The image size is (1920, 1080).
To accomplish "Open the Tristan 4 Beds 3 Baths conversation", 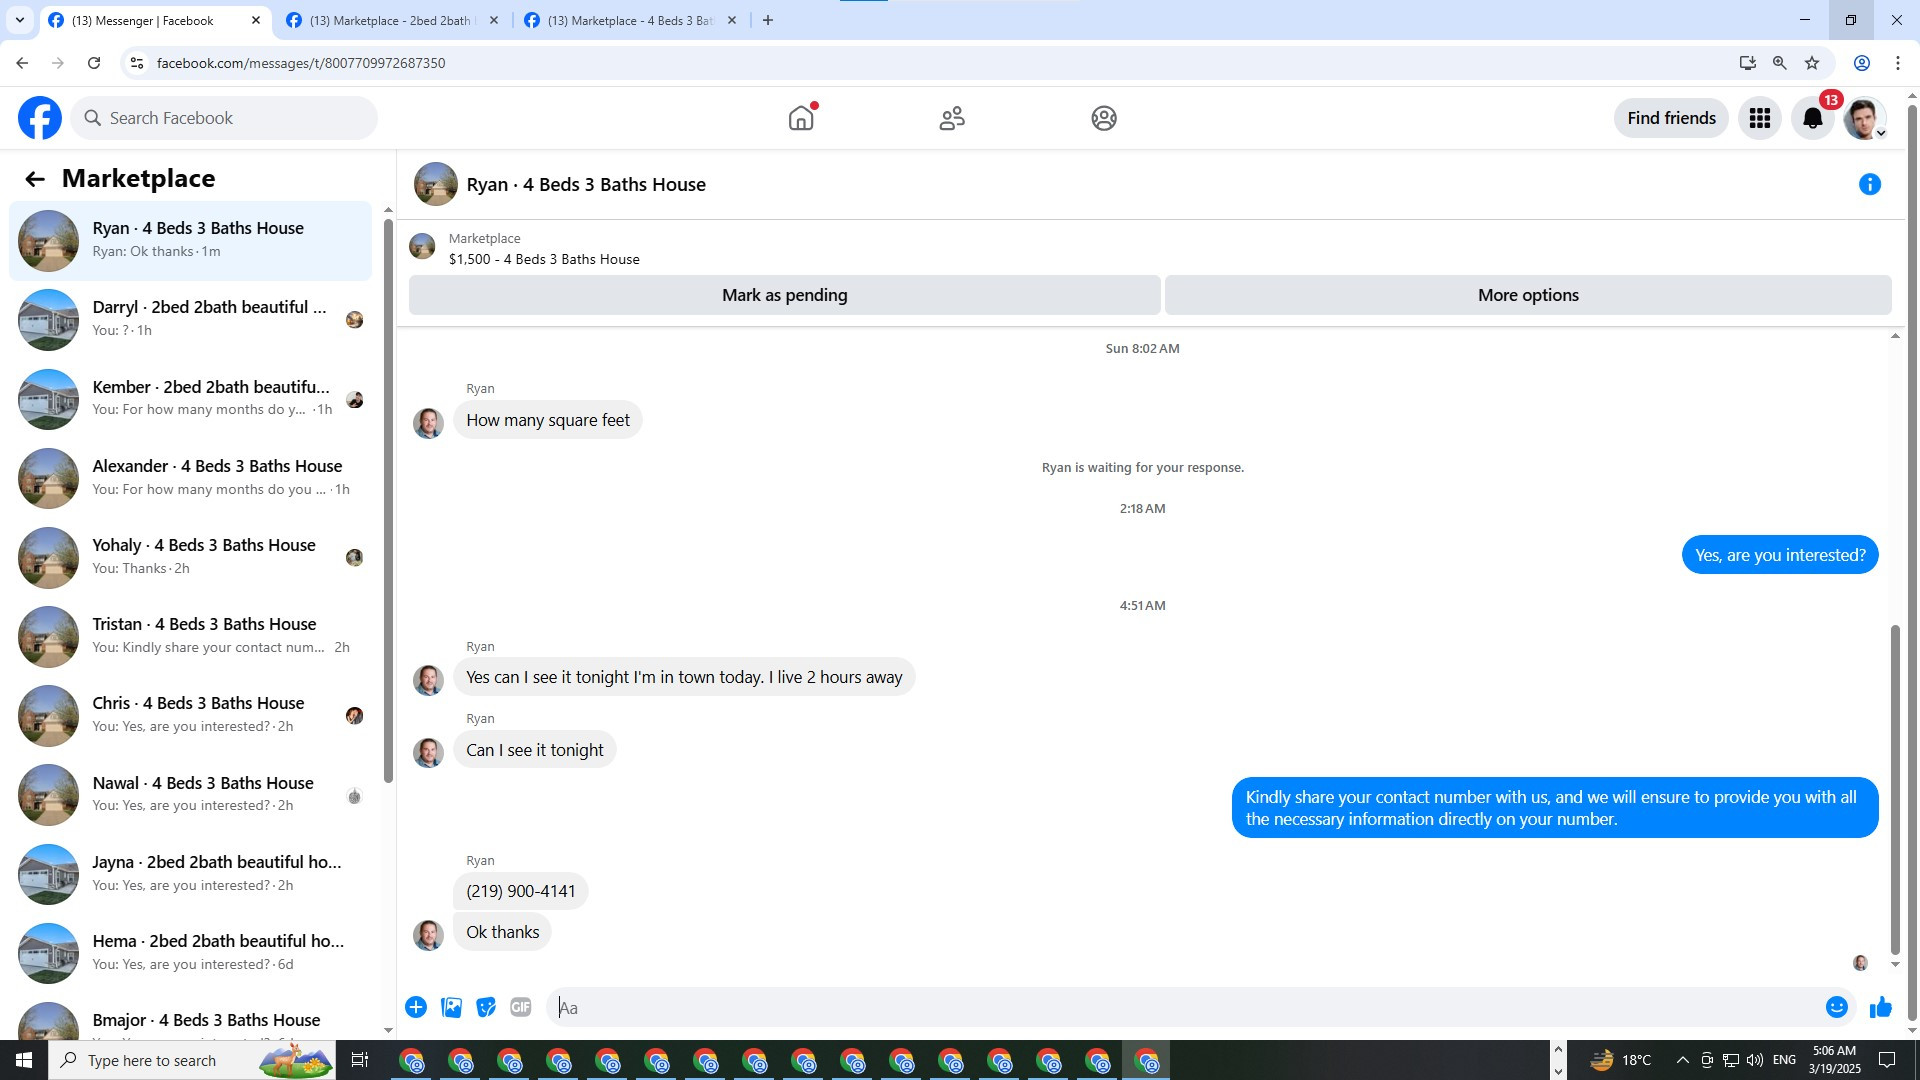I will [190, 636].
